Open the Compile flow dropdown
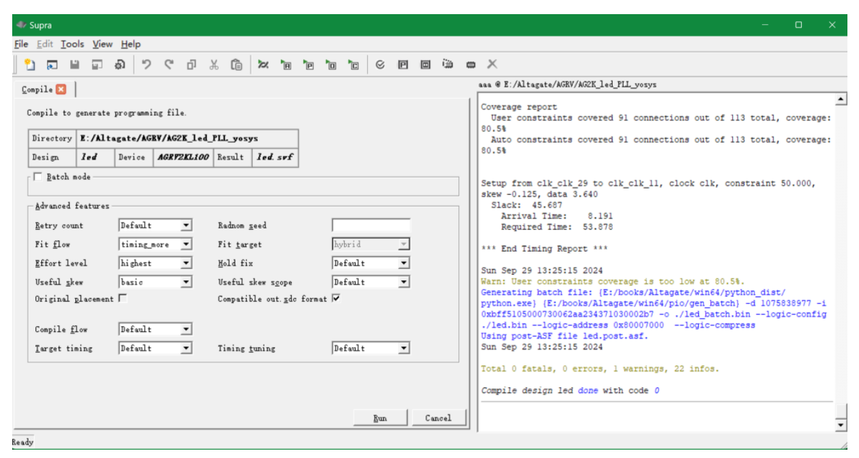Viewport: 859px width, 458px height. click(156, 329)
